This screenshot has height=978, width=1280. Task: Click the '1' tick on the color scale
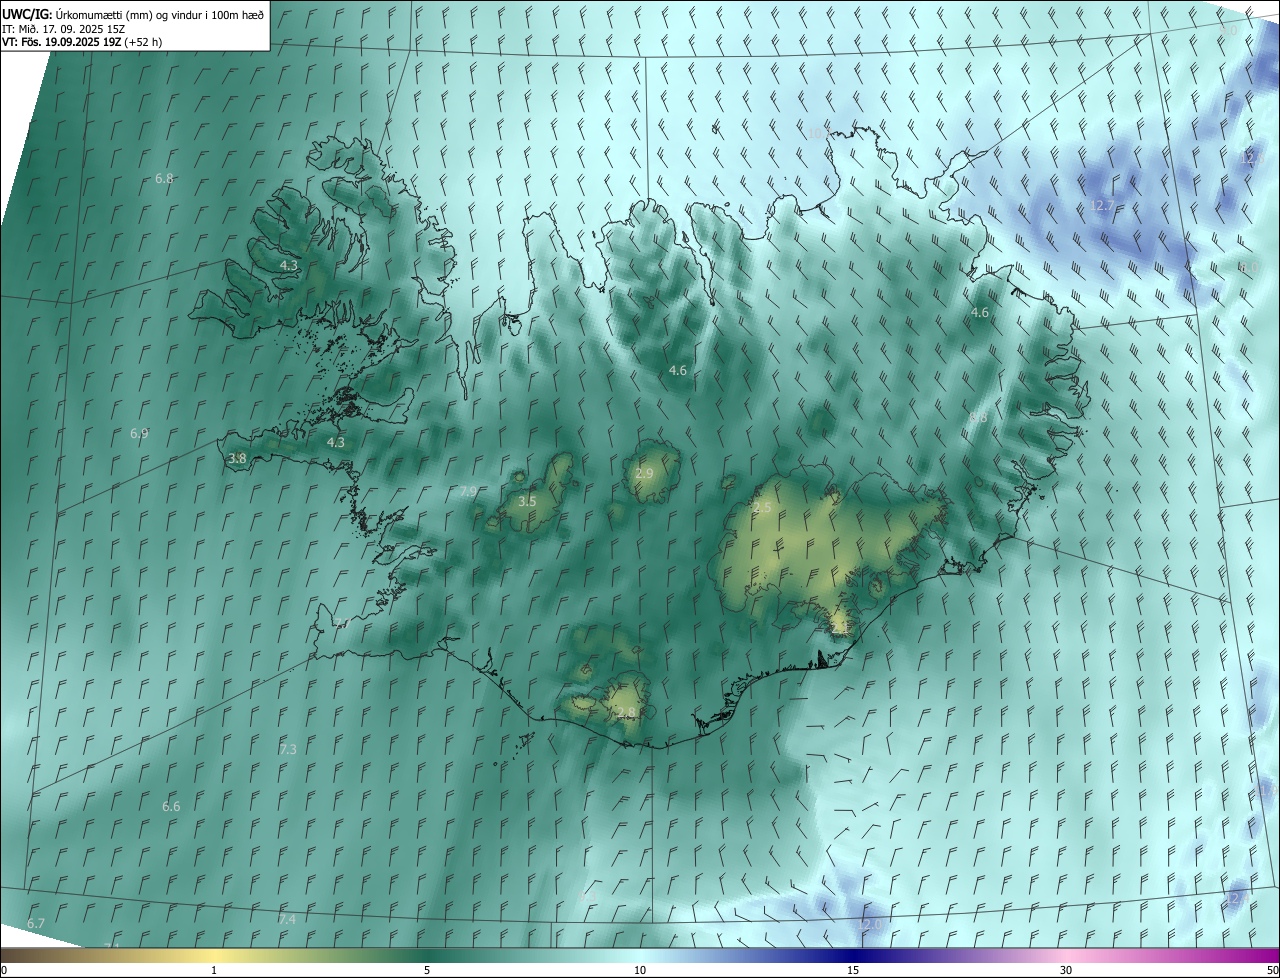pos(214,970)
